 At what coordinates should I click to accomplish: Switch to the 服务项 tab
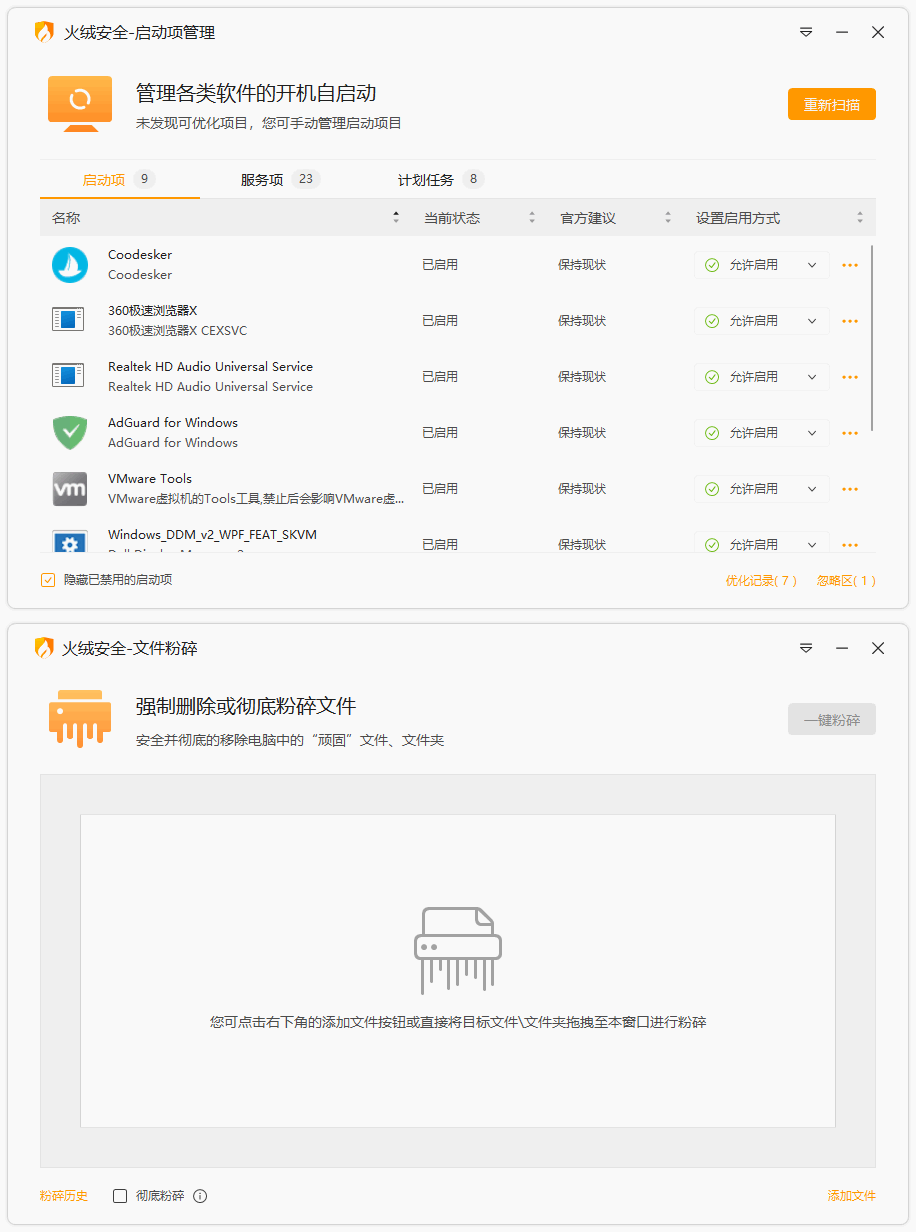click(x=280, y=180)
